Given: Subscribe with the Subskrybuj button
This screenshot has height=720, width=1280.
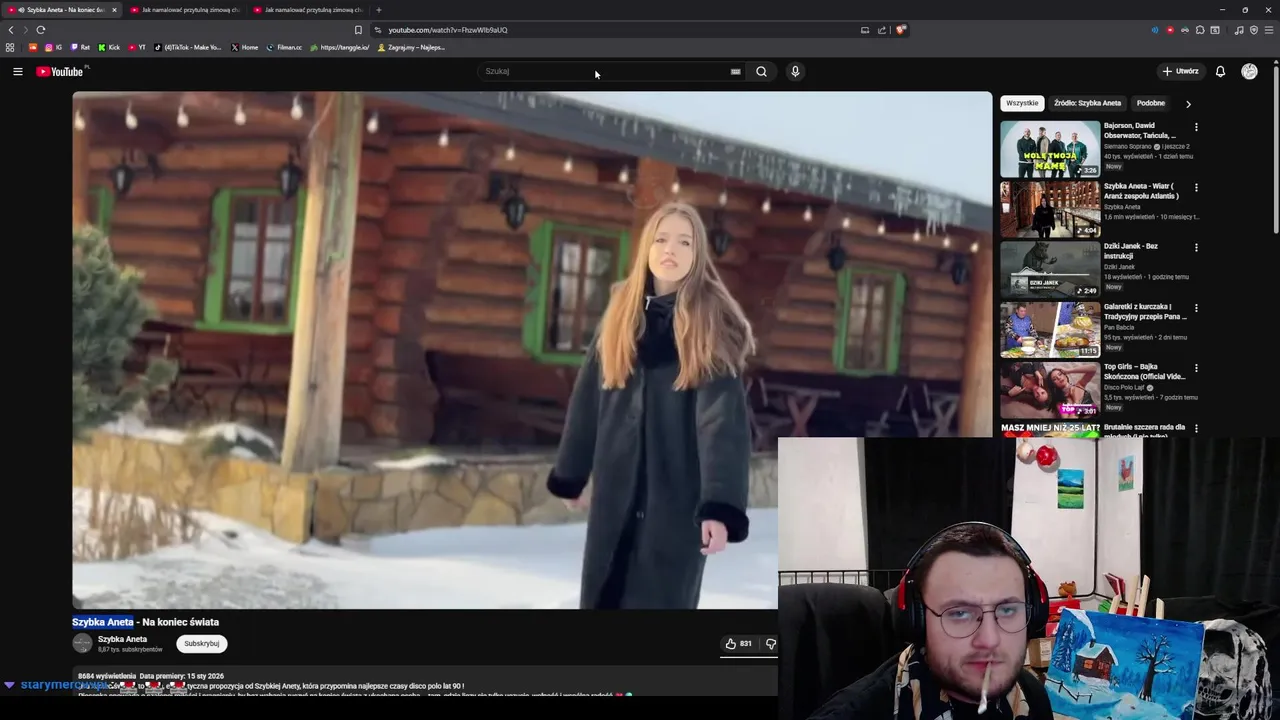Looking at the screenshot, I should 201,644.
